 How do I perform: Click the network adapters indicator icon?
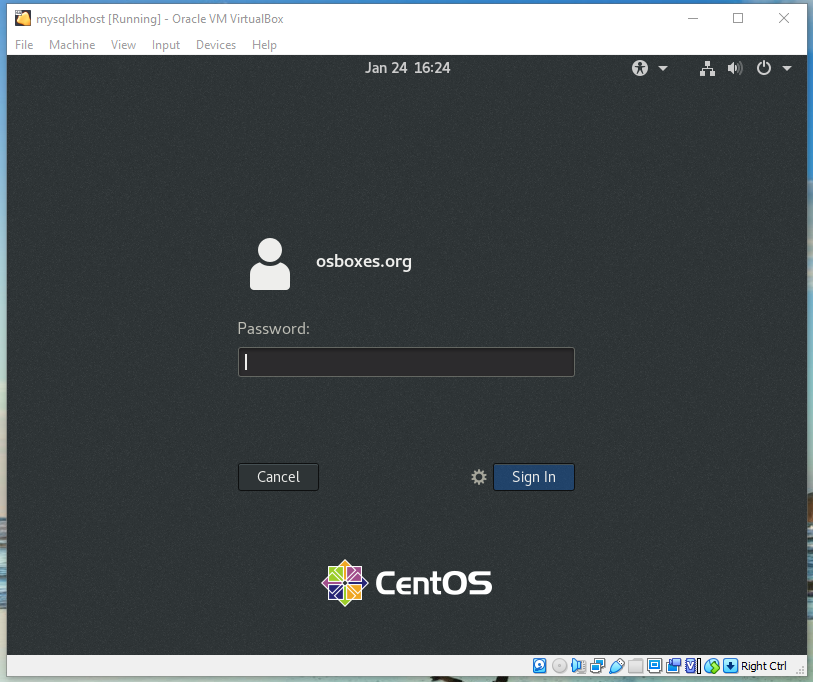597,665
